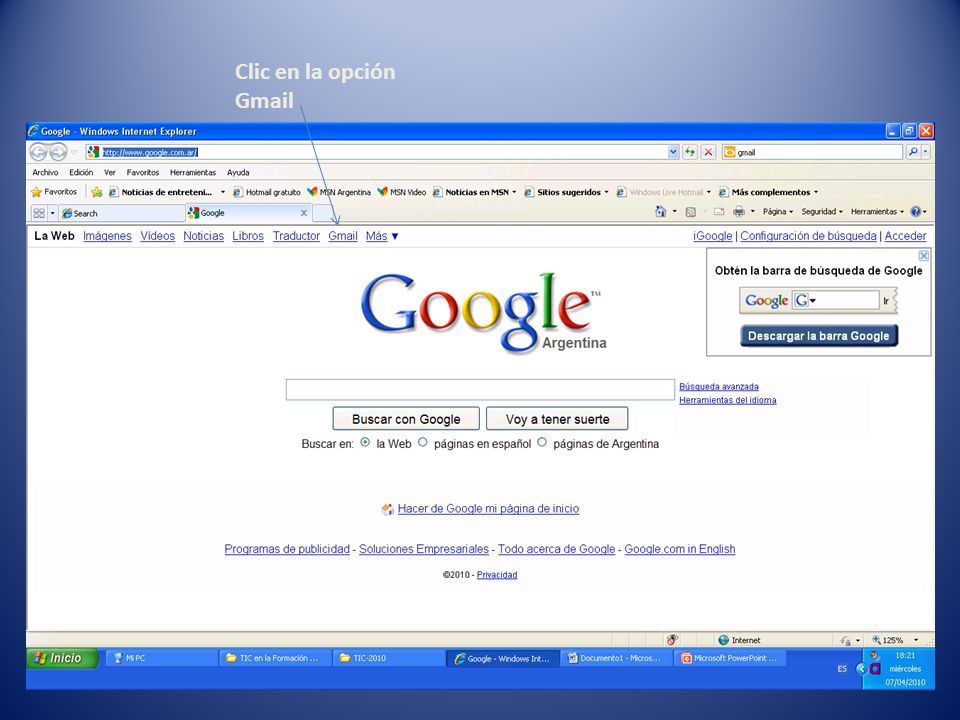Expand Más complementos dropdown
The width and height of the screenshot is (960, 720).
[816, 192]
